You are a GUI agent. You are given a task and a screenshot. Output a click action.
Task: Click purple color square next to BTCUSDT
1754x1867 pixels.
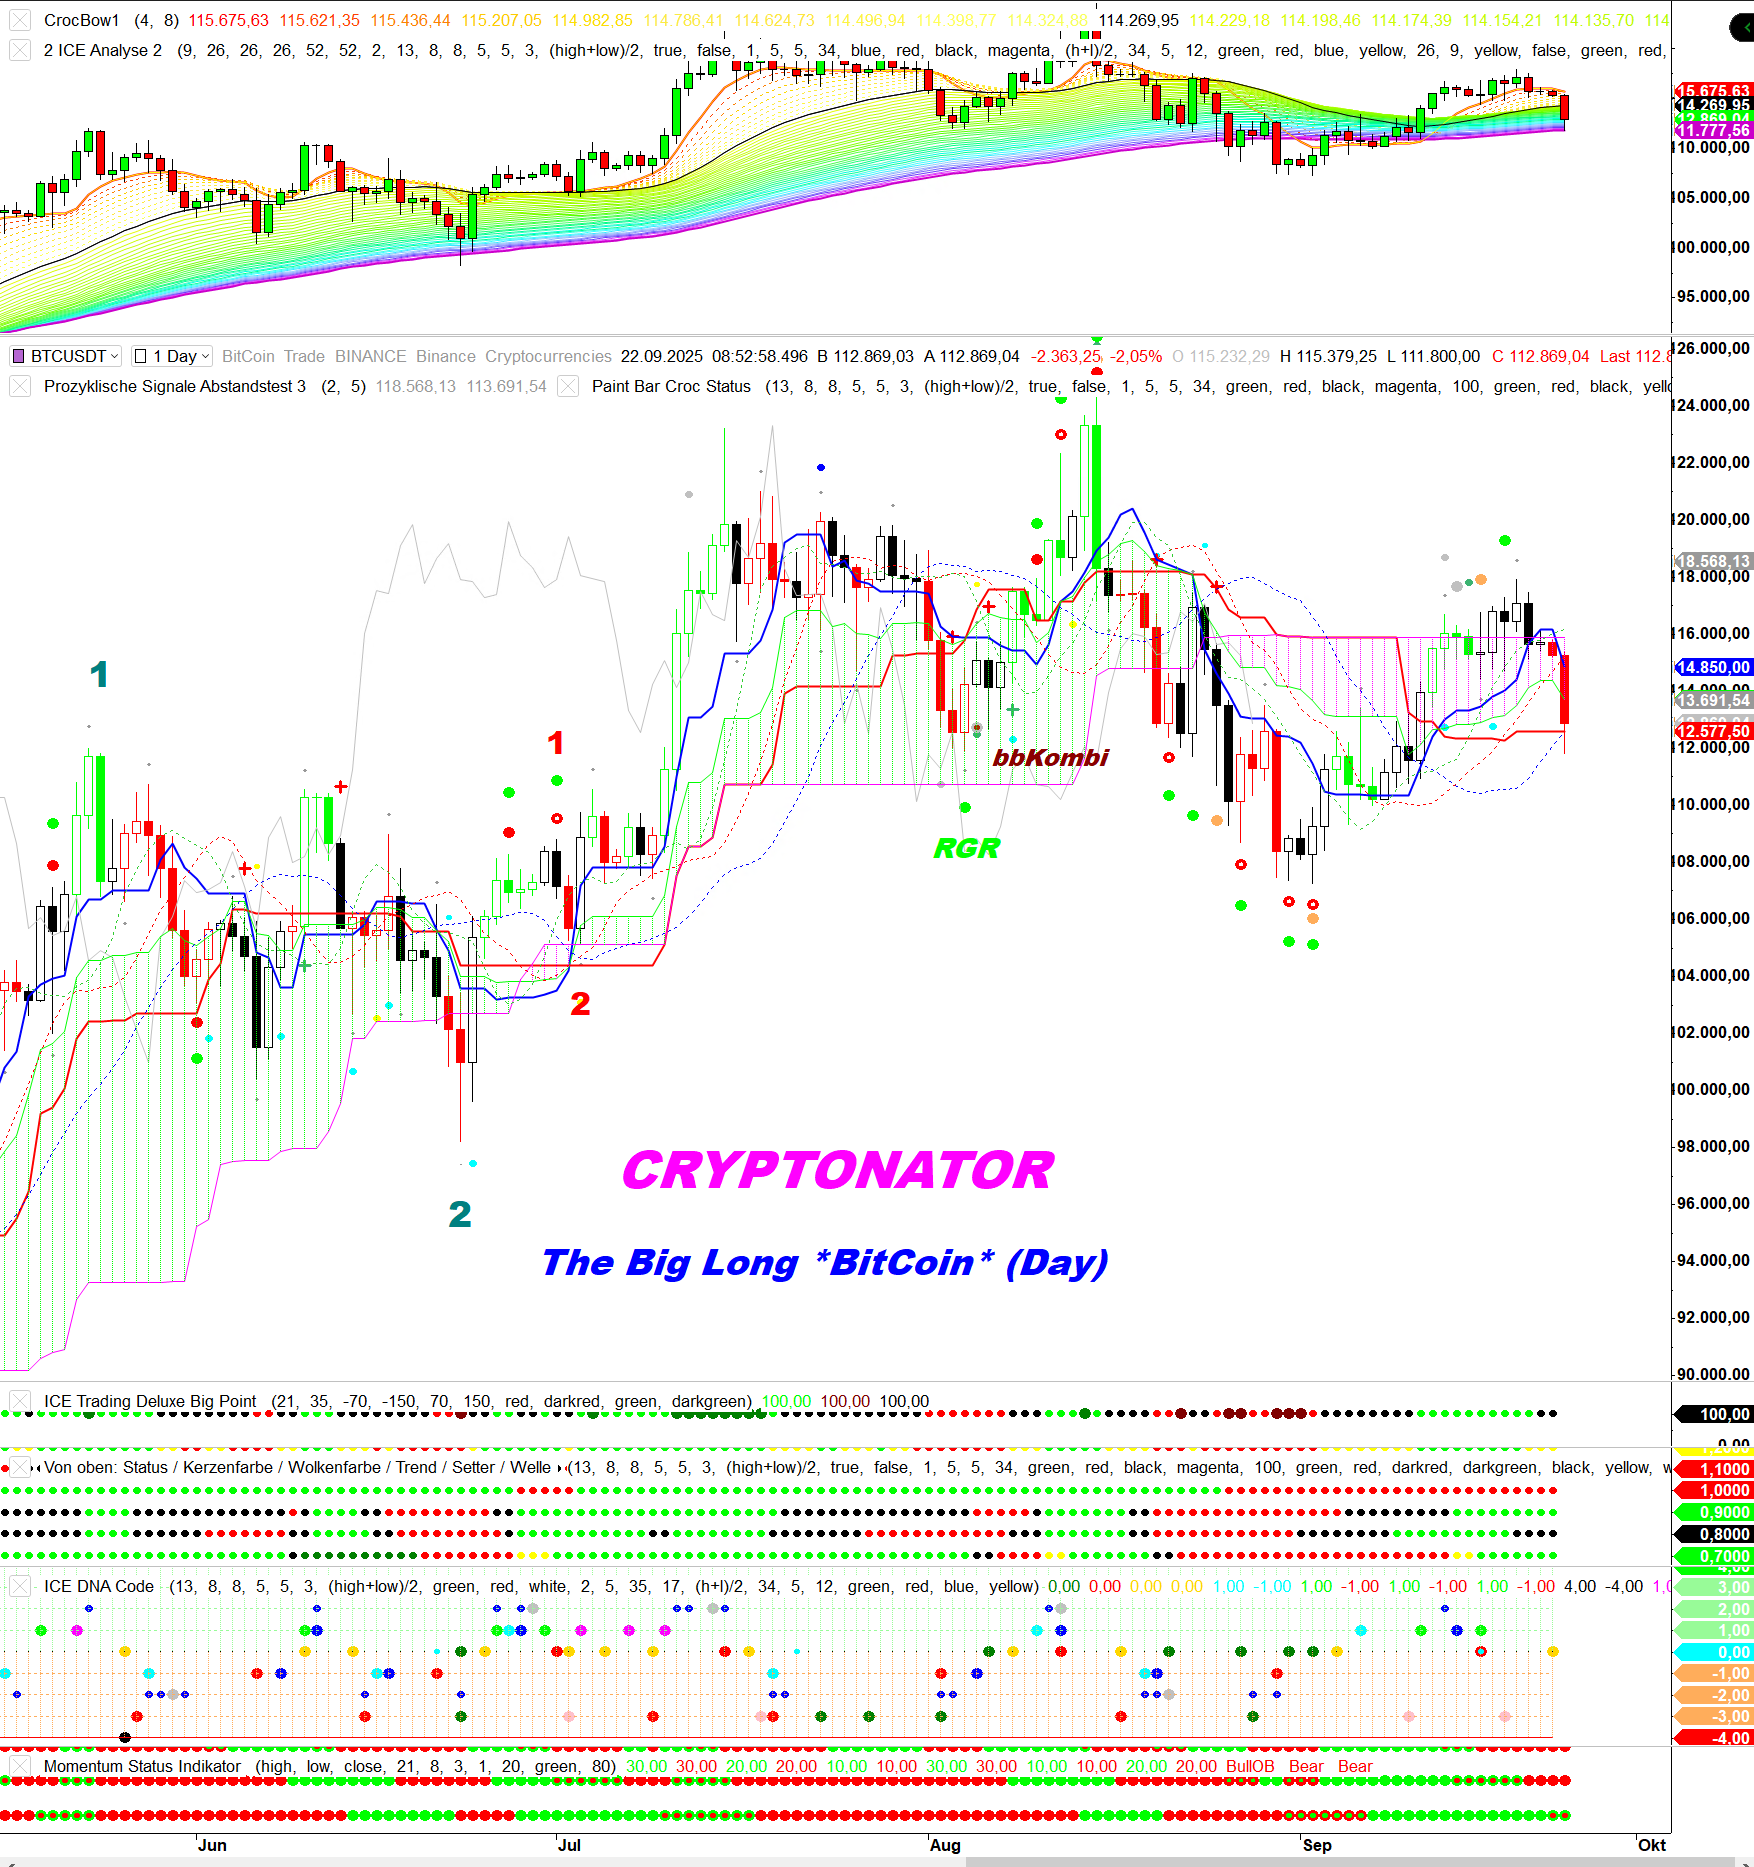18,356
